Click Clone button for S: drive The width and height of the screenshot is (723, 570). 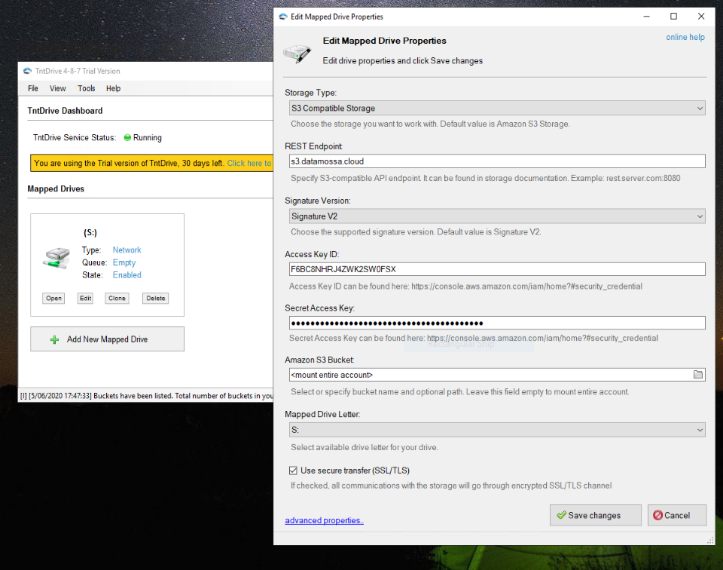point(117,298)
